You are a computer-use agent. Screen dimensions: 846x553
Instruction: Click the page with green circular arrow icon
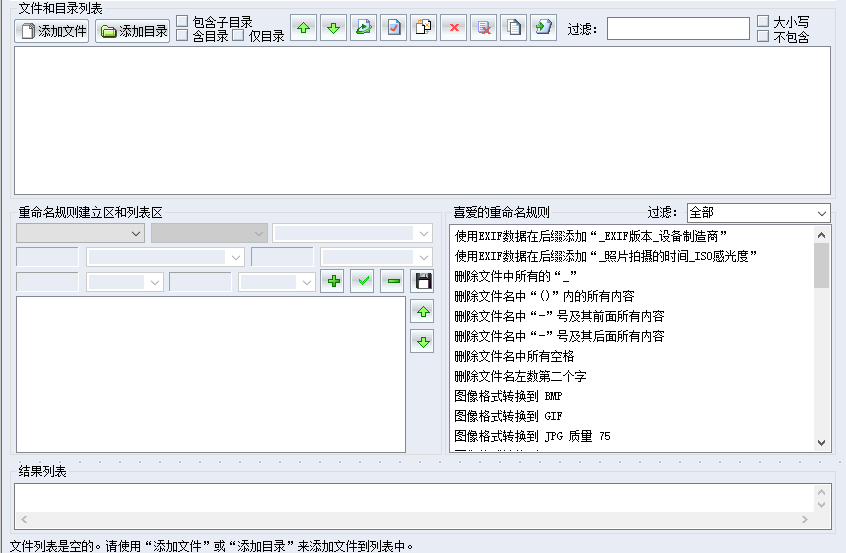[x=364, y=28]
